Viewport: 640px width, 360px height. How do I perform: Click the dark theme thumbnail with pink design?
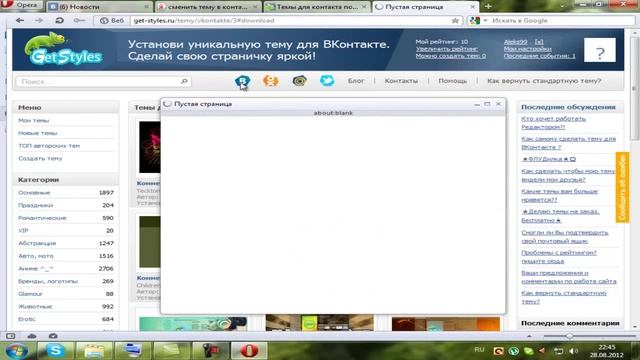point(149,147)
